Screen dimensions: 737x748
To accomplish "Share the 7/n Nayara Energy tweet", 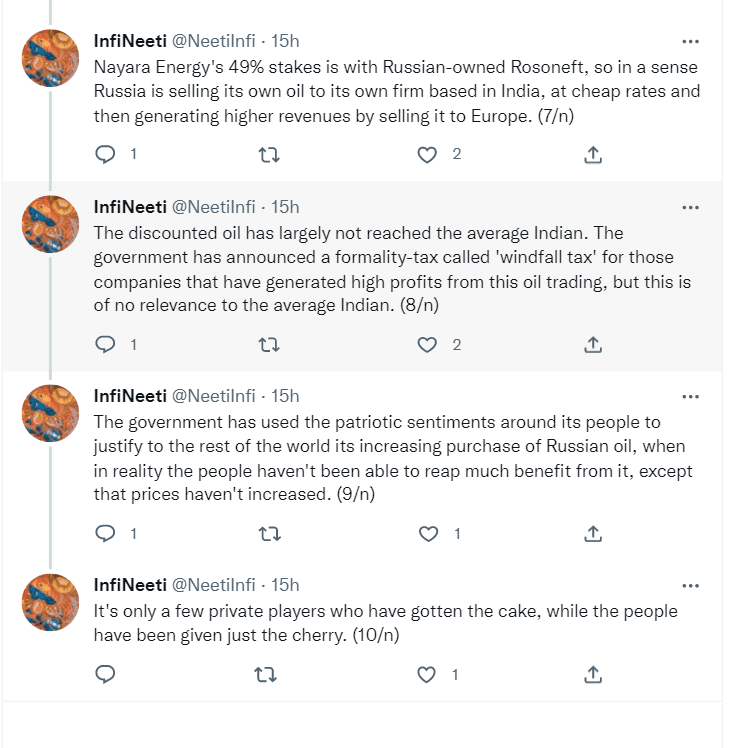I will pyautogui.click(x=592, y=155).
